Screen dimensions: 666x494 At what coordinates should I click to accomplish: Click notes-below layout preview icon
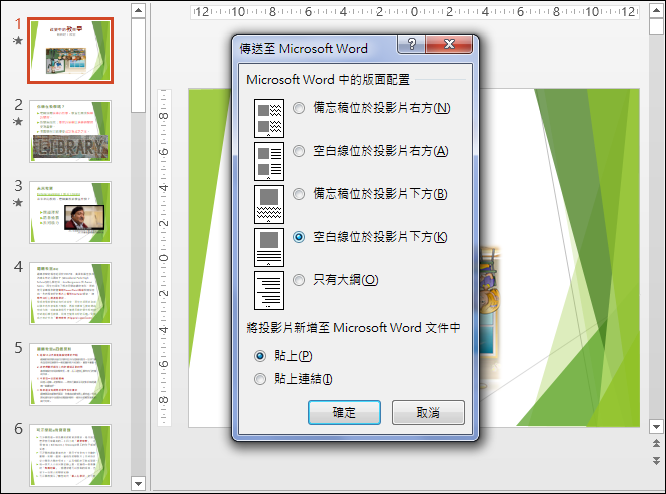click(x=269, y=204)
